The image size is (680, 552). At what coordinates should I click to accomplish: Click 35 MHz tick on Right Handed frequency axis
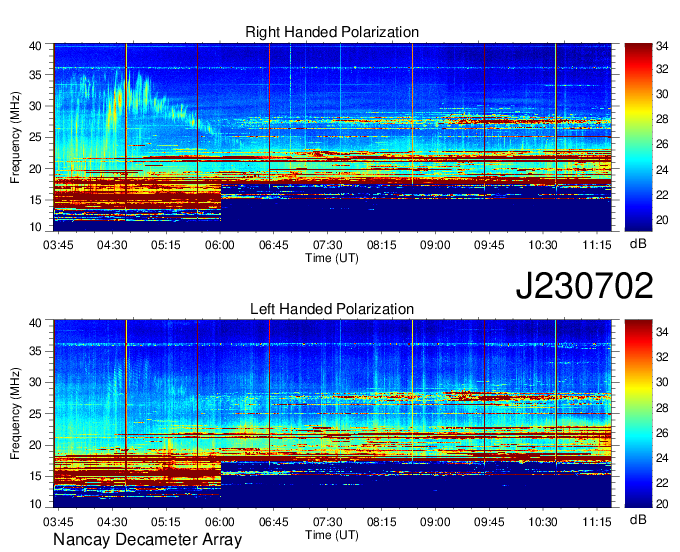pos(35,75)
